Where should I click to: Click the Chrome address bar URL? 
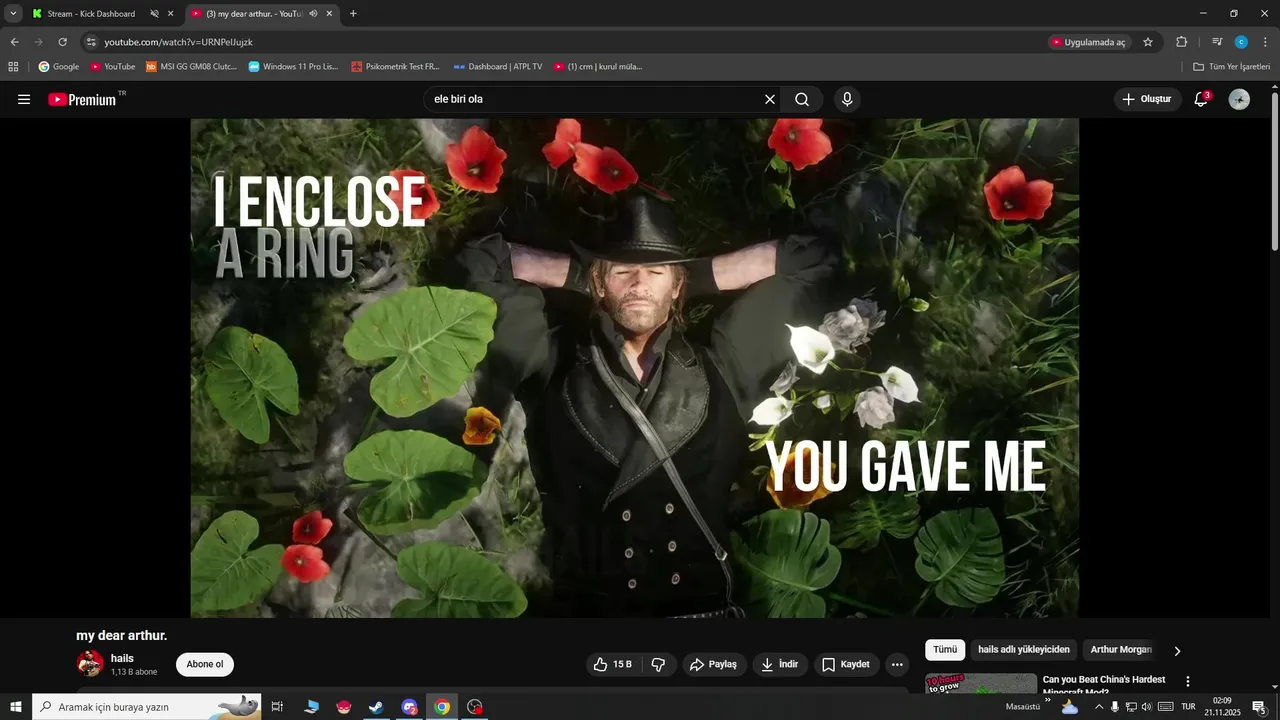tap(178, 42)
